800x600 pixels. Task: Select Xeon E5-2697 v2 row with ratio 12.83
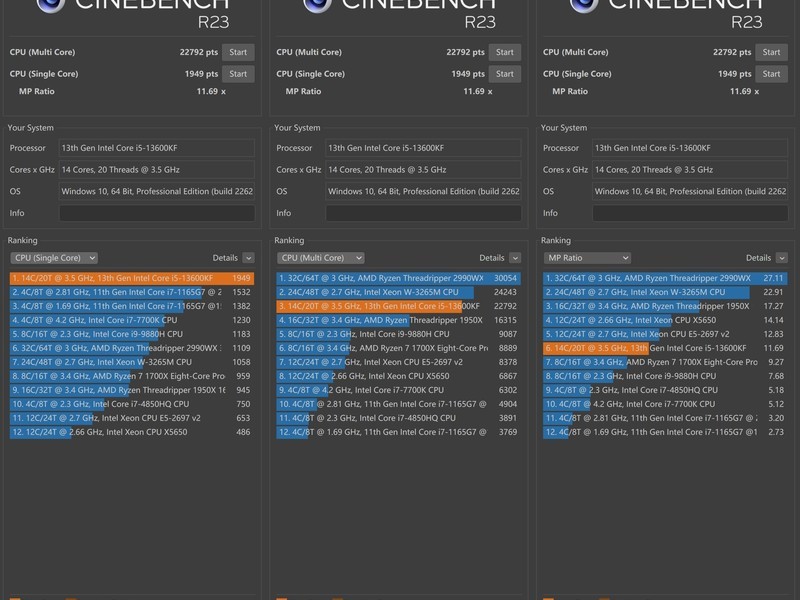click(x=665, y=334)
